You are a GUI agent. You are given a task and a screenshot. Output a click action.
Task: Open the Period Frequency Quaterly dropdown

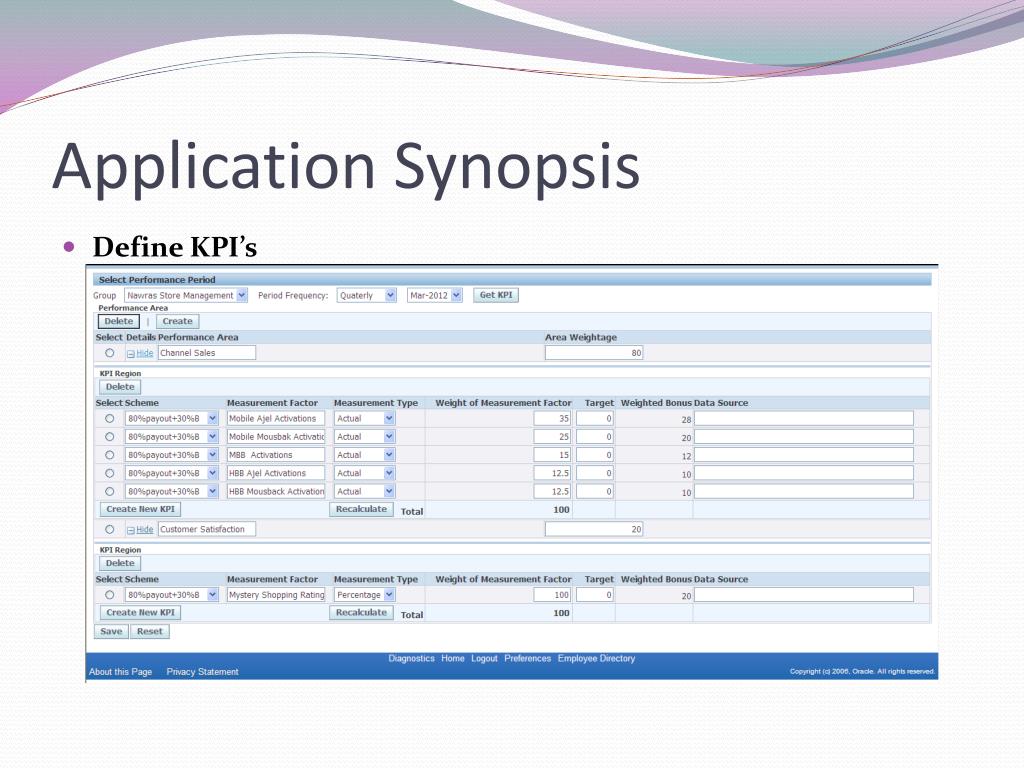tap(366, 295)
